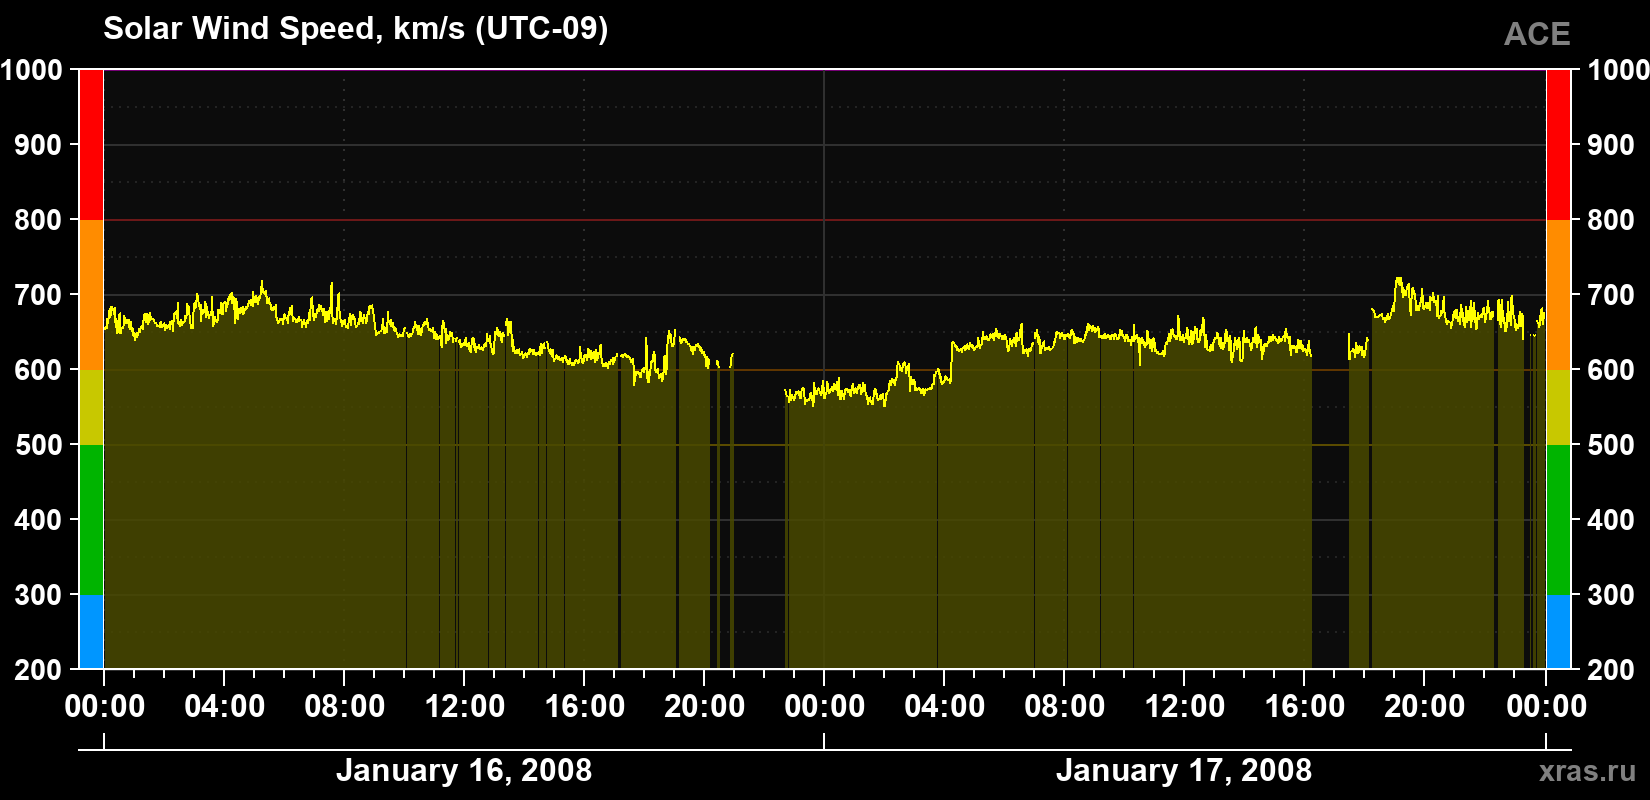Image resolution: width=1650 pixels, height=800 pixels.
Task: Click the midnight '00:00' label between both dates
Action: 825,707
